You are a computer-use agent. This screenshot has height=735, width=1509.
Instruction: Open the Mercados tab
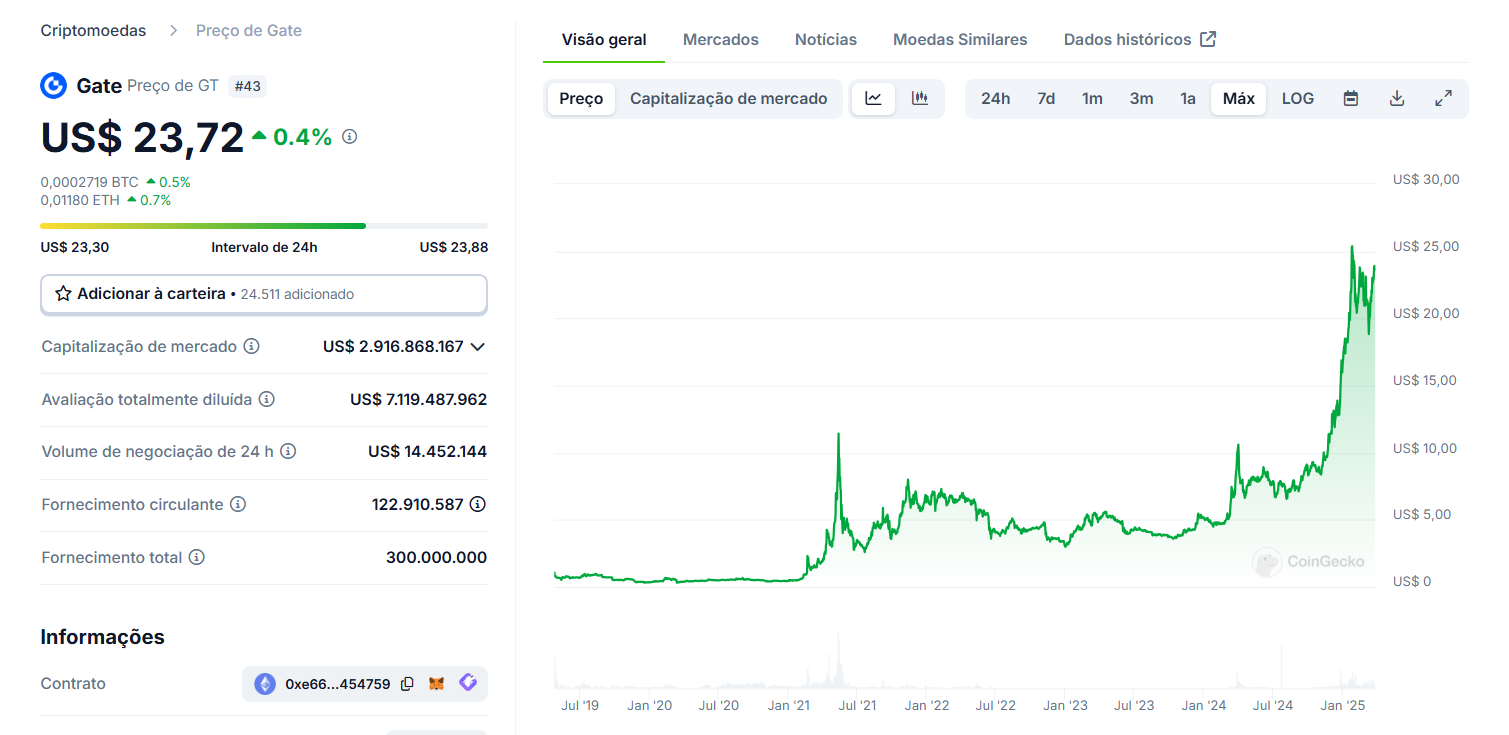point(721,40)
